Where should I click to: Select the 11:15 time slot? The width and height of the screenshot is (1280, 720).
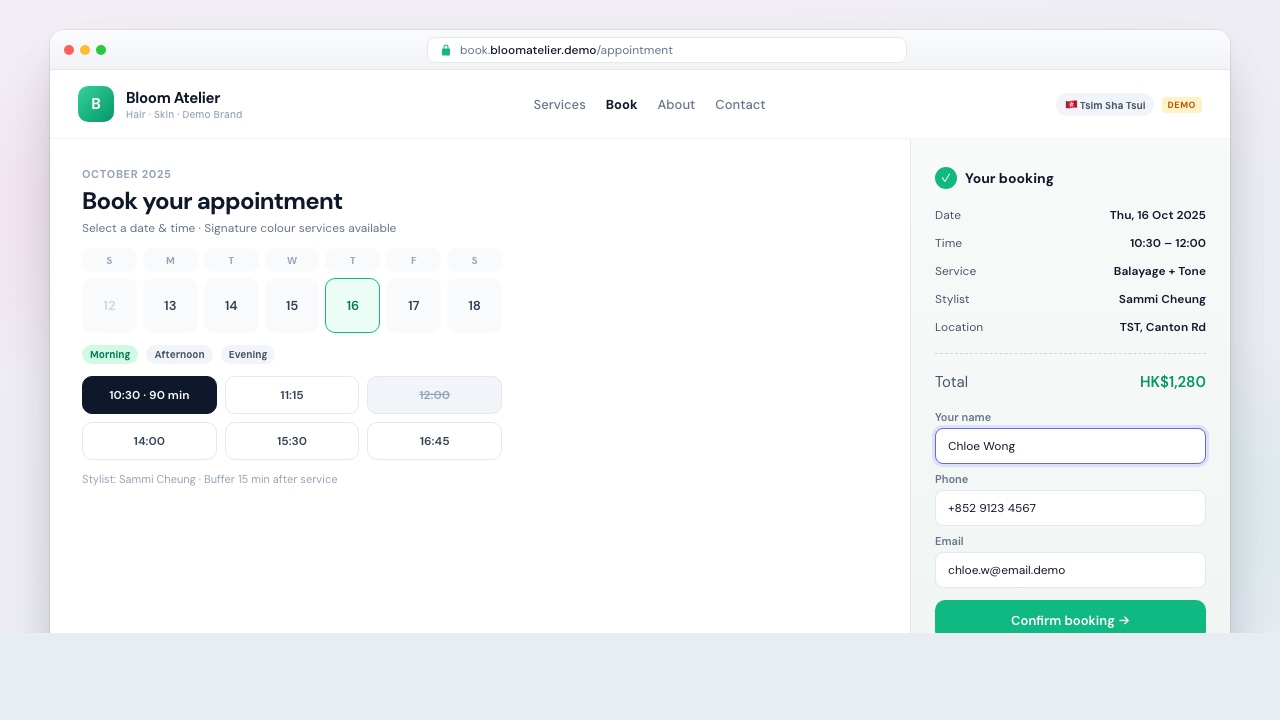tap(292, 395)
